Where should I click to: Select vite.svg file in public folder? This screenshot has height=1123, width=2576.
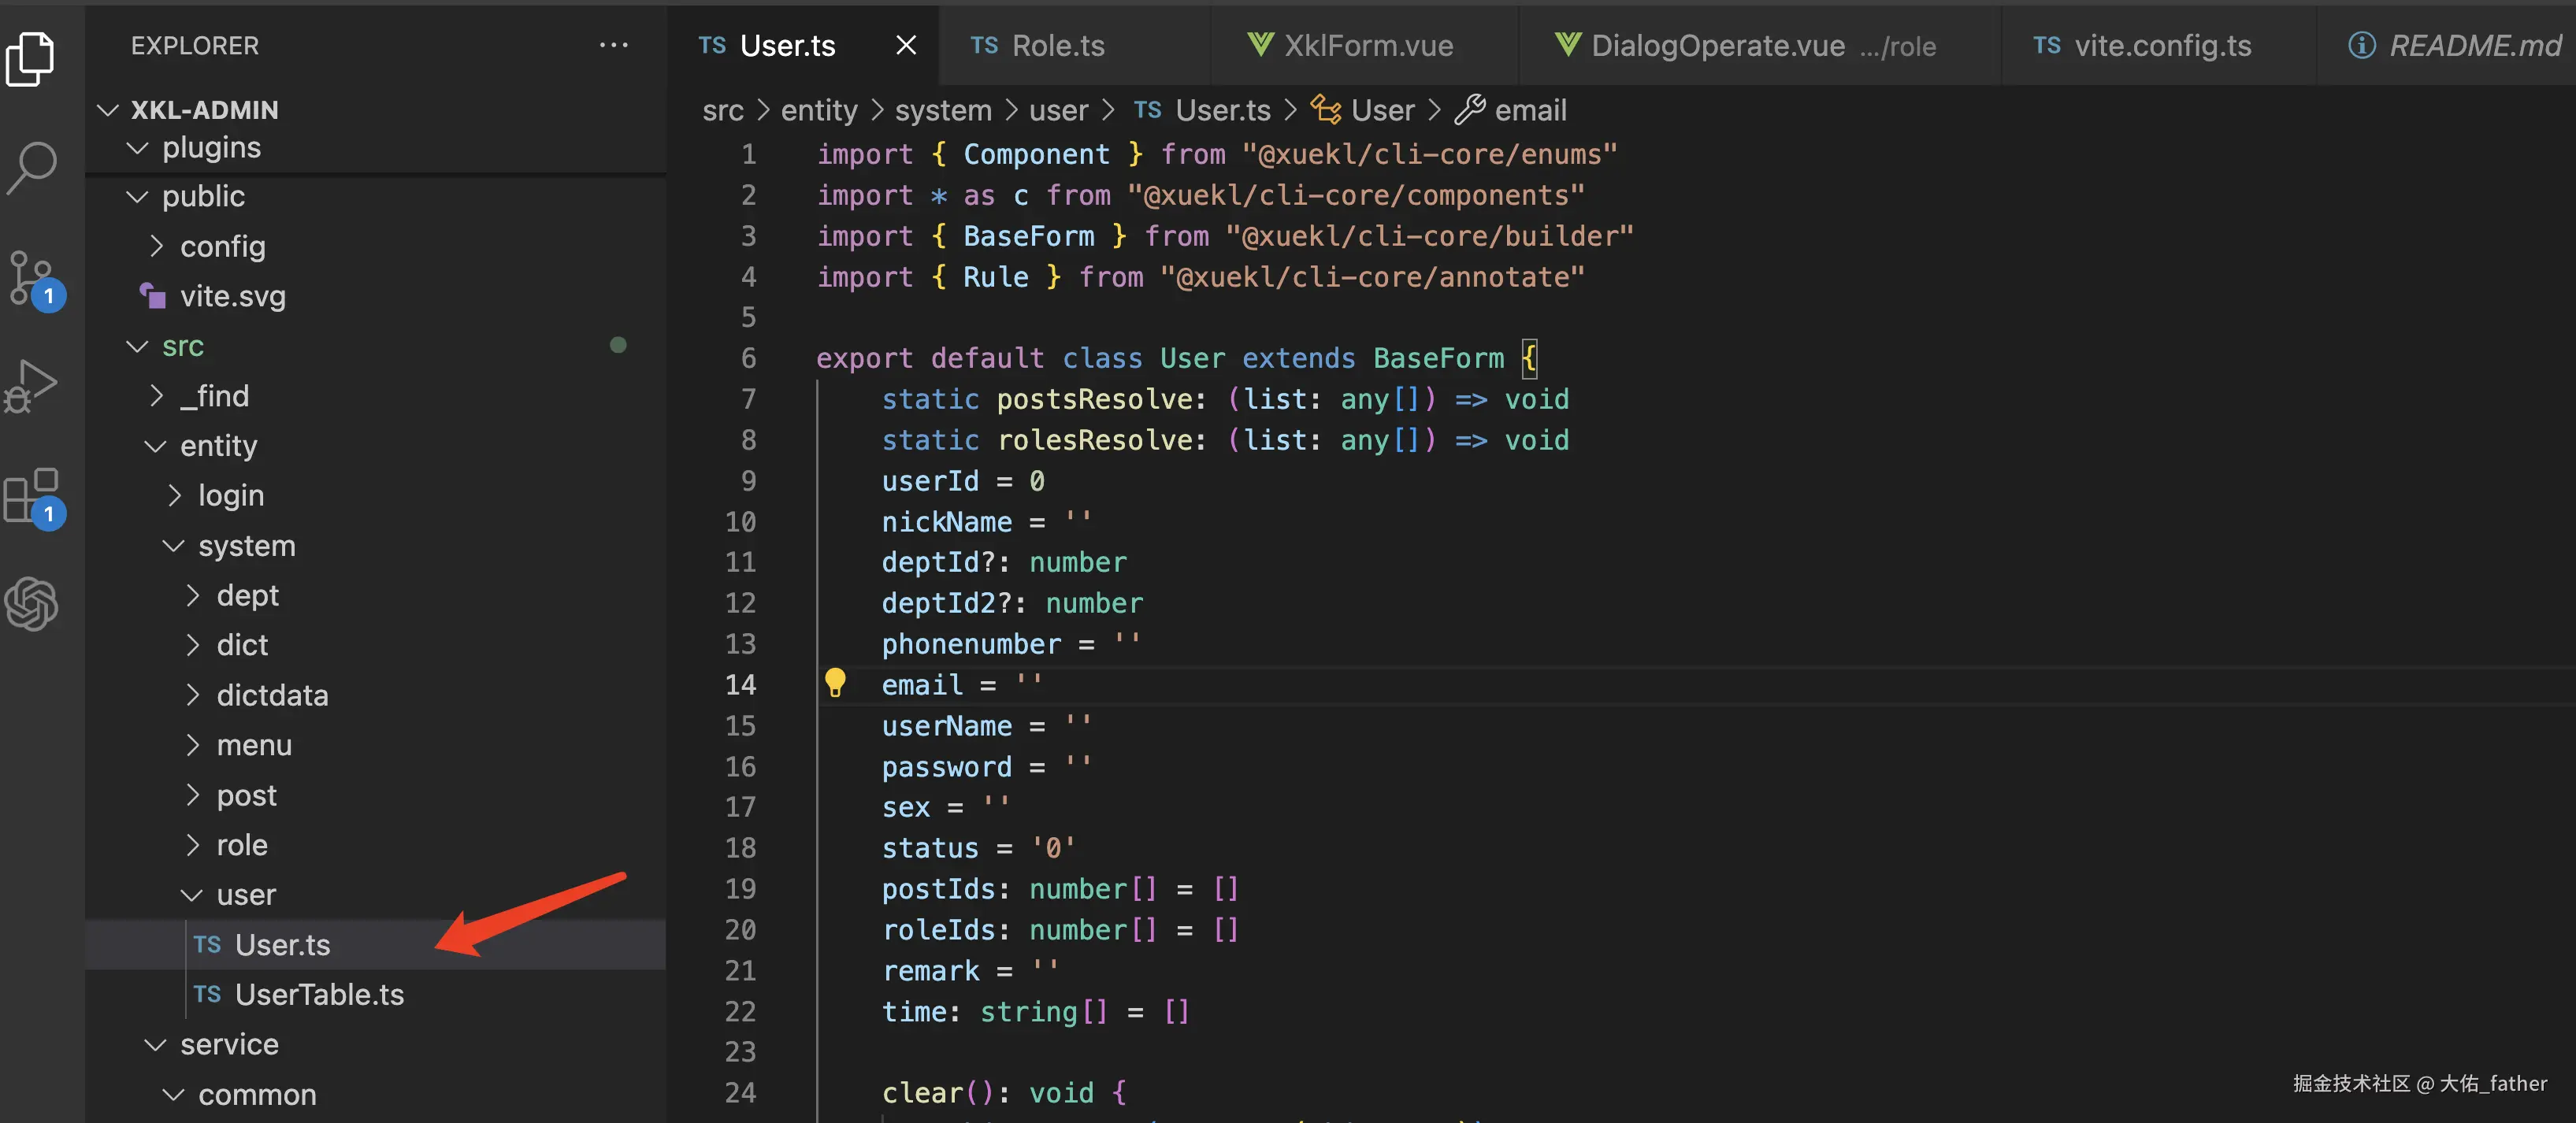pyautogui.click(x=232, y=296)
